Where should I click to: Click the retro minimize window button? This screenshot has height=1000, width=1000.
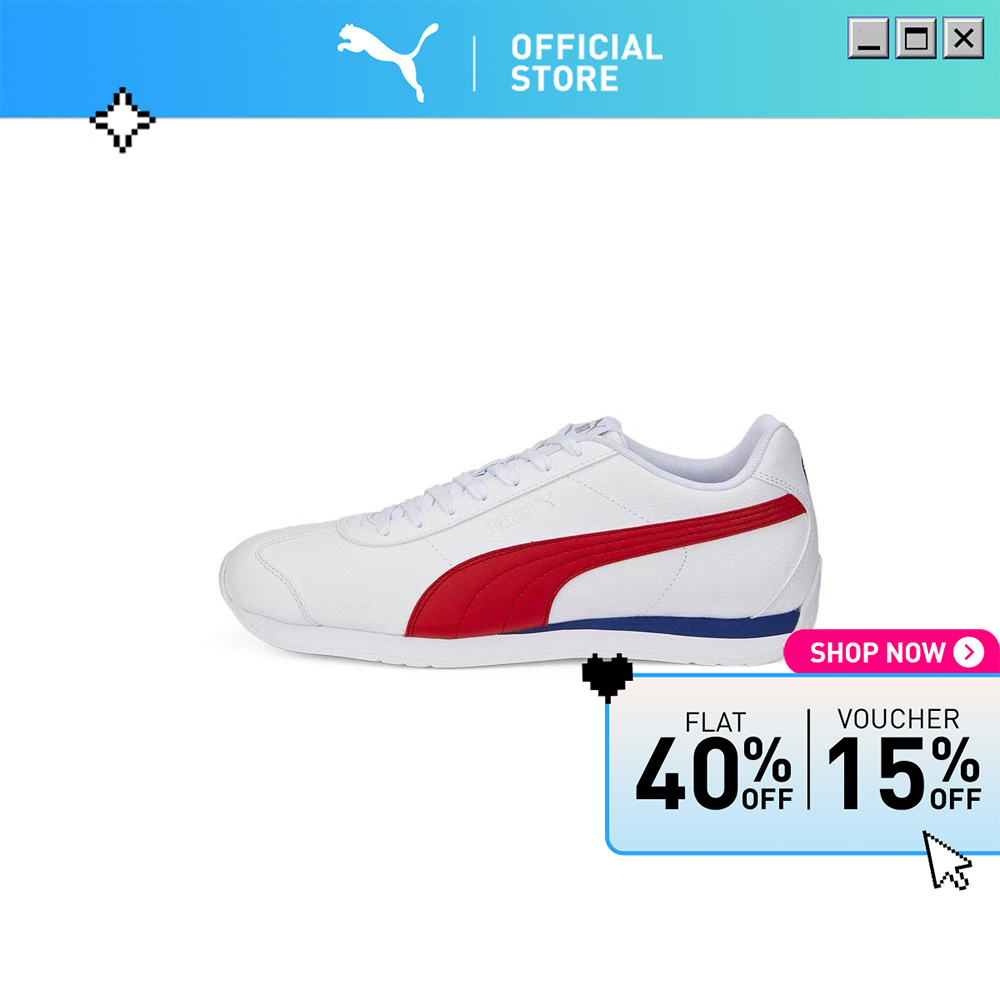pyautogui.click(x=868, y=38)
